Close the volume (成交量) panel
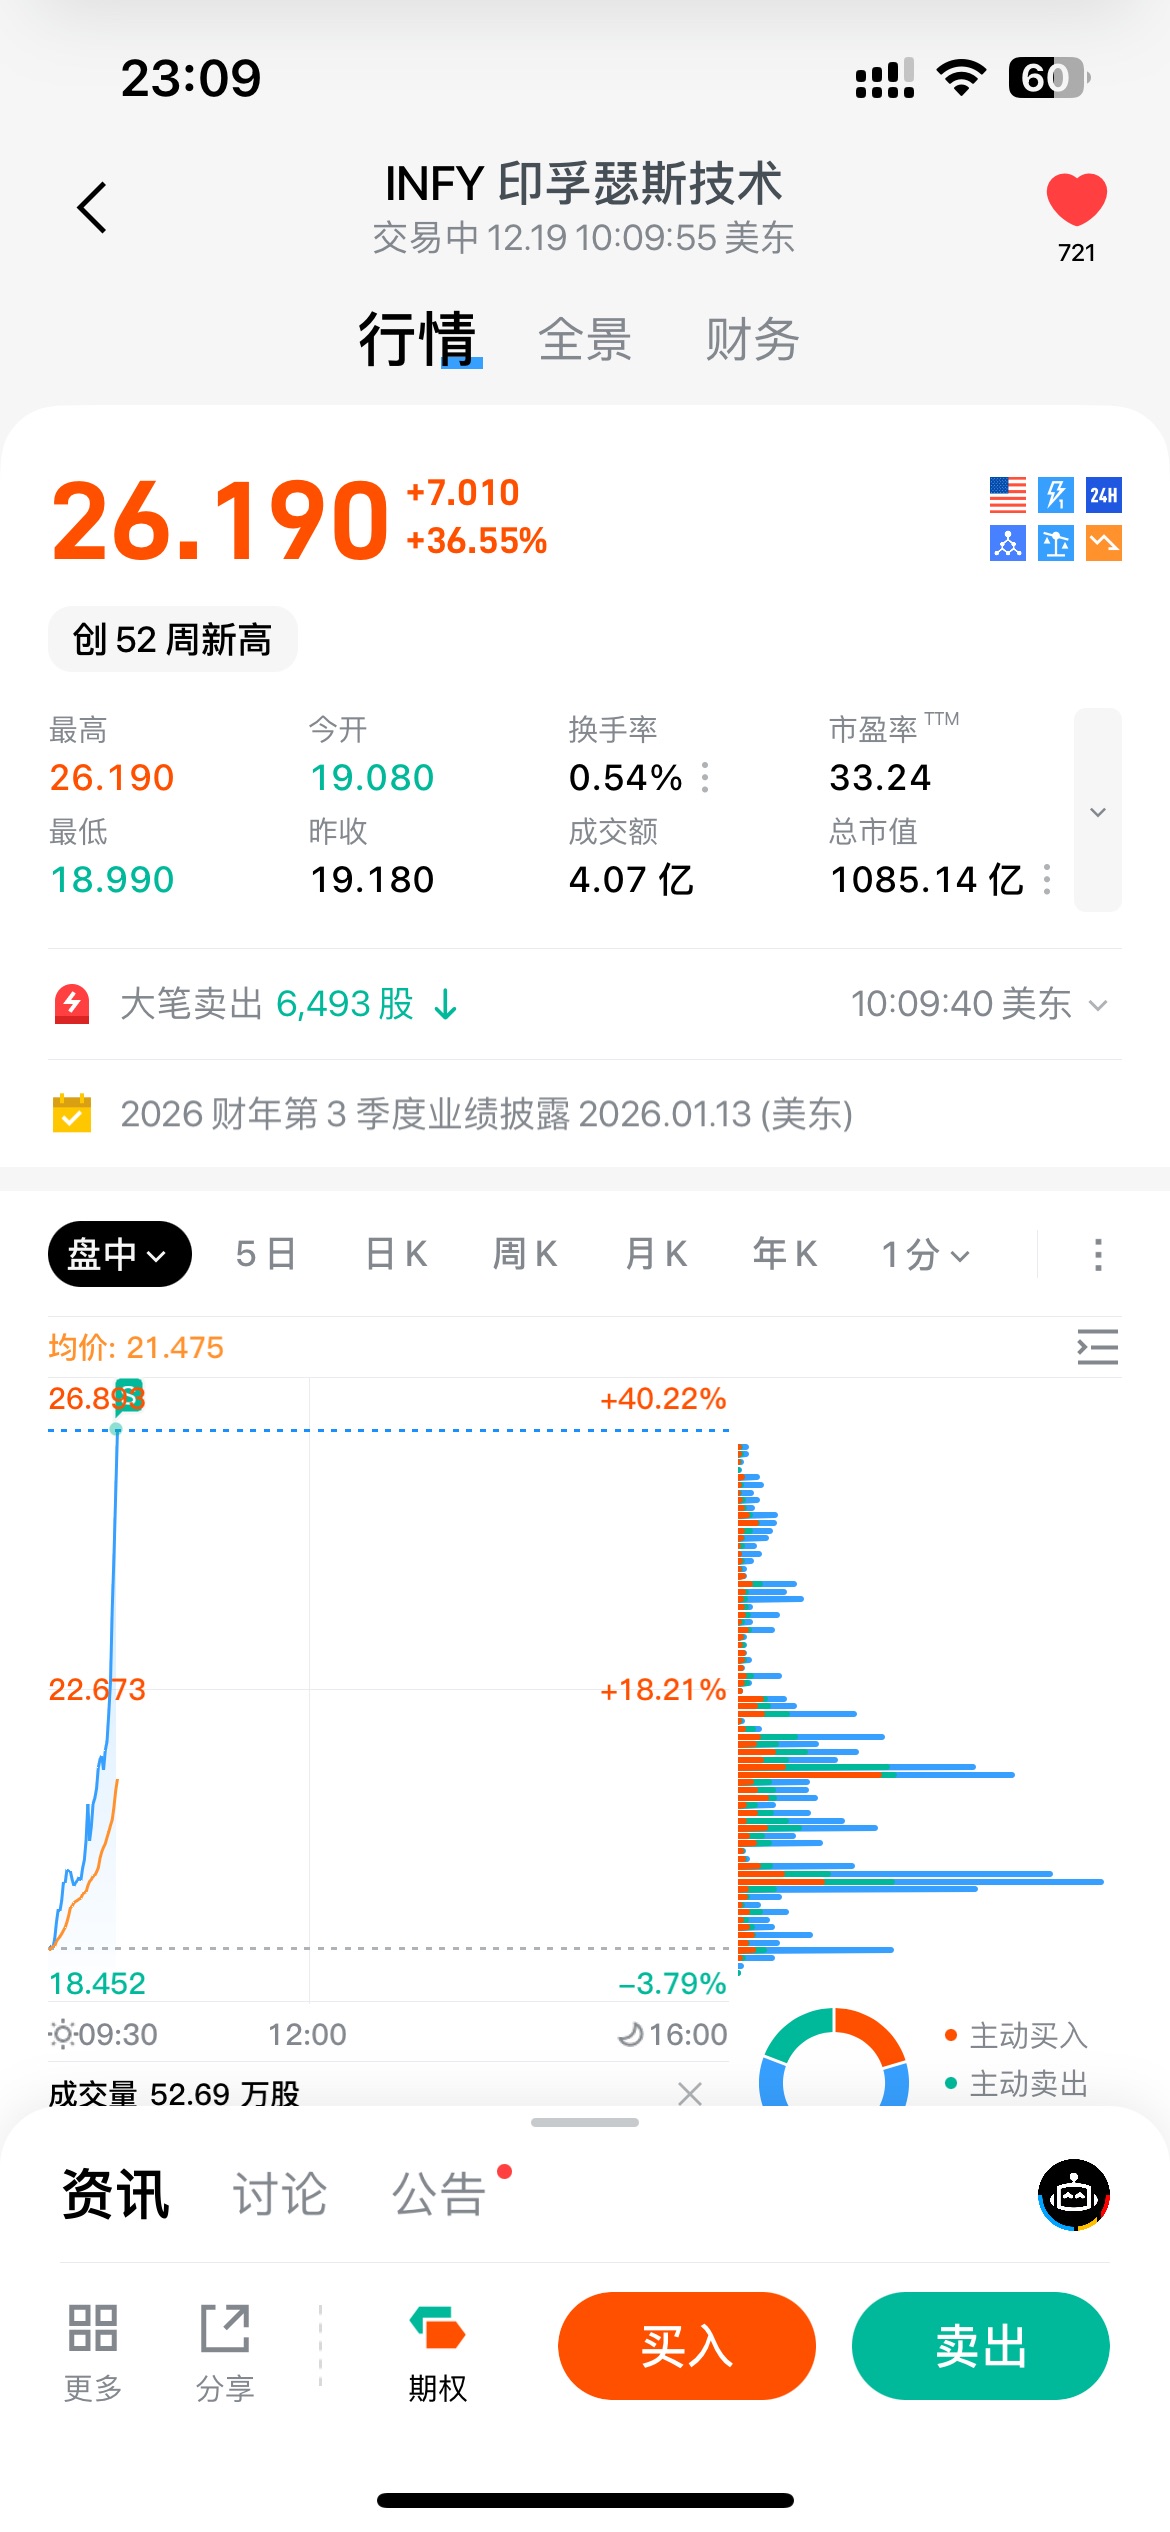The height and width of the screenshot is (2532, 1170). [x=690, y=2093]
